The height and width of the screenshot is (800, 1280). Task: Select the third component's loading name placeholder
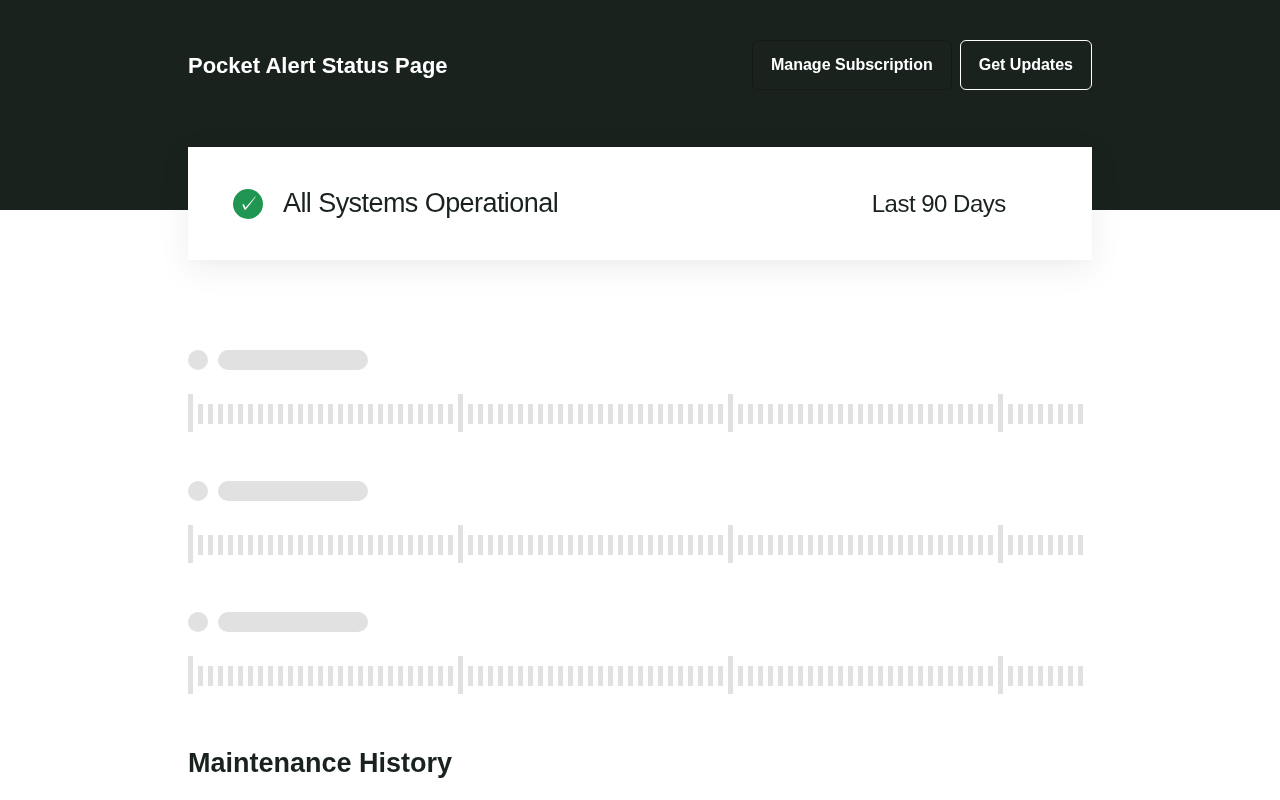pyautogui.click(x=293, y=622)
